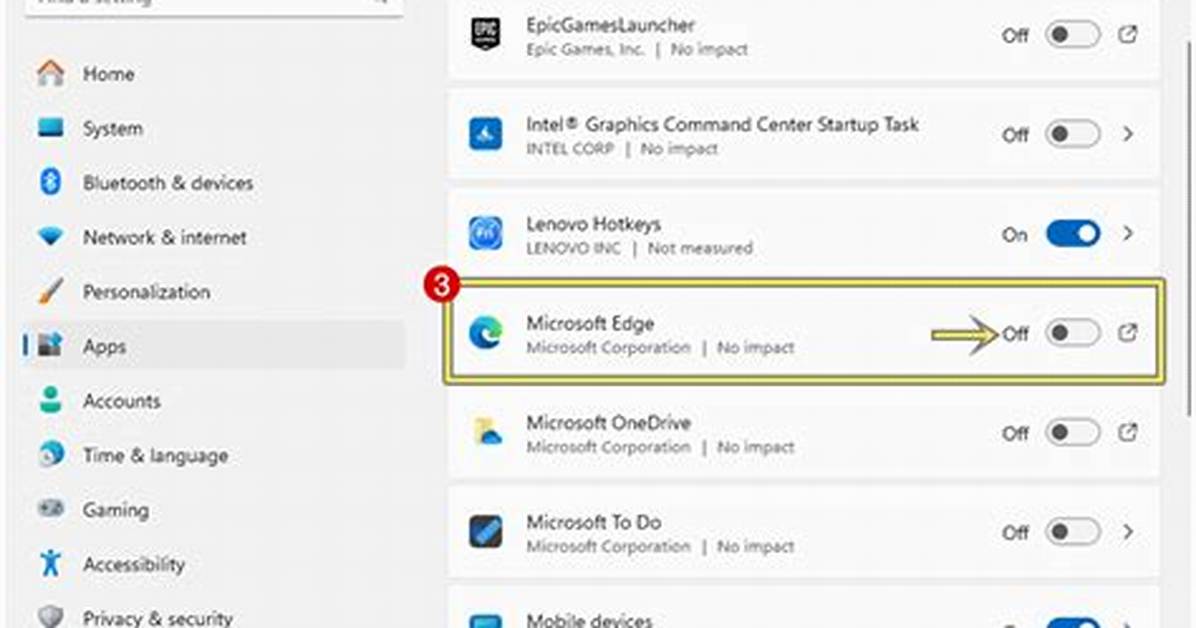This screenshot has height=628, width=1196.
Task: Expand Lenovo Hotkeys row chevron
Action: pyautogui.click(x=1128, y=233)
